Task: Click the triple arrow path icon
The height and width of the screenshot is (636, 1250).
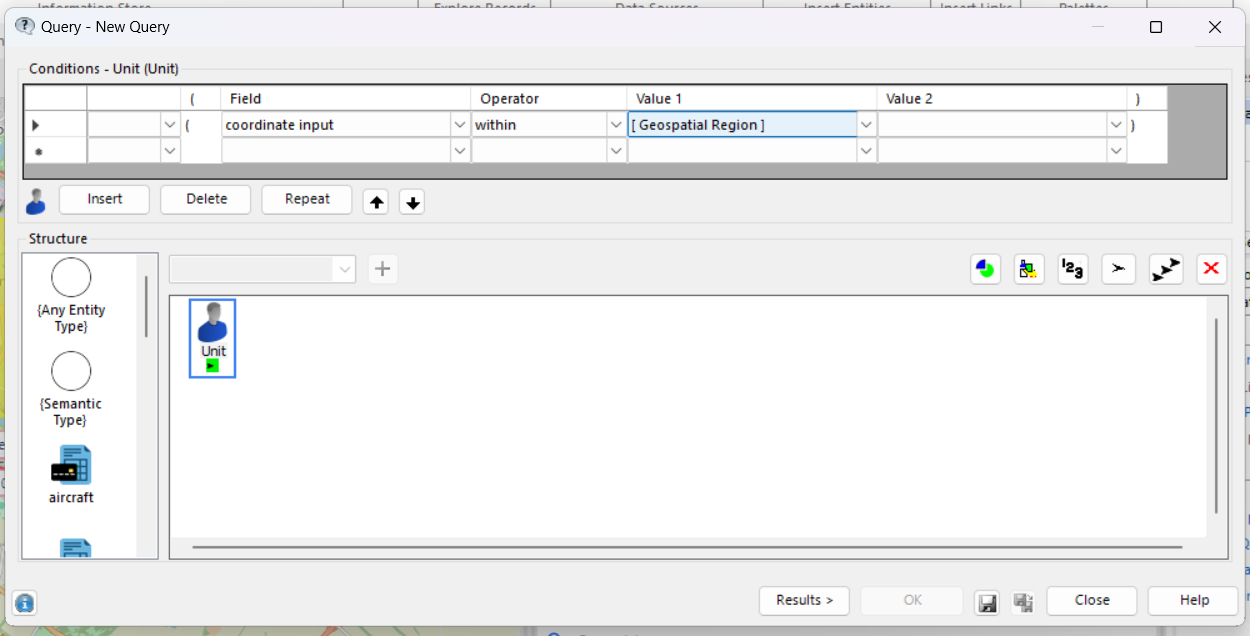Action: point(1166,269)
